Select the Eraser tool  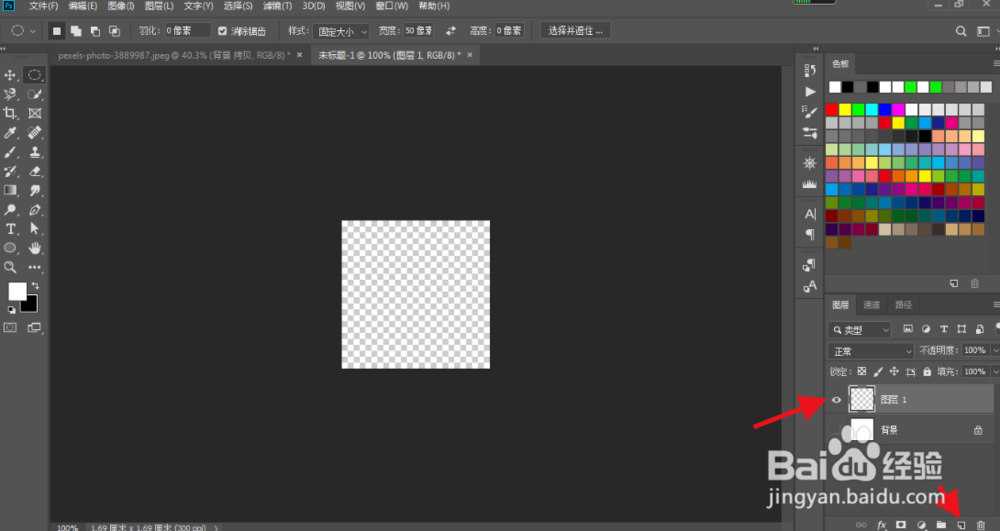[34, 171]
